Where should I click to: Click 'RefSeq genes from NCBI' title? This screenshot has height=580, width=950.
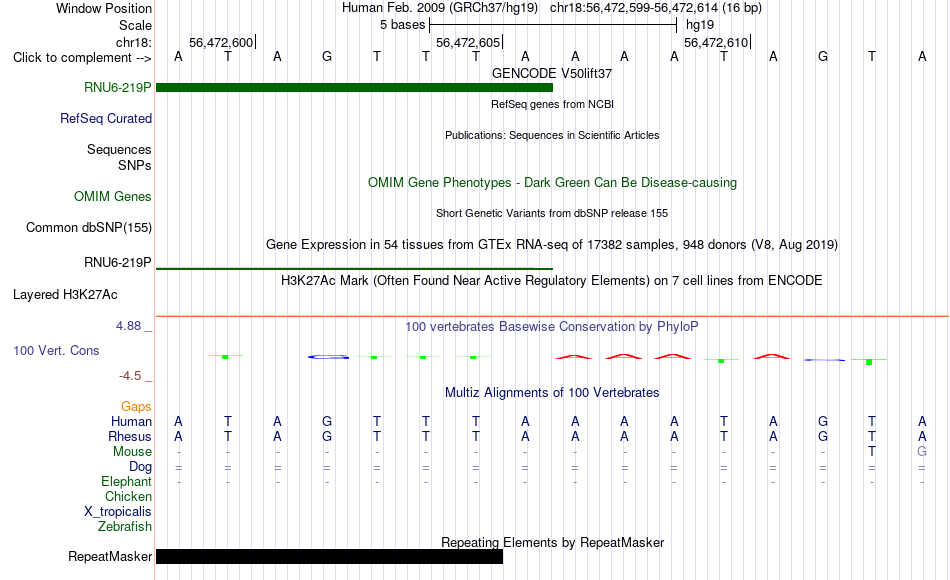(552, 104)
